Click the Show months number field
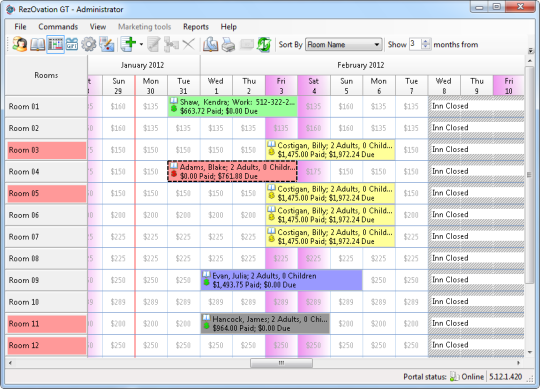 point(415,44)
